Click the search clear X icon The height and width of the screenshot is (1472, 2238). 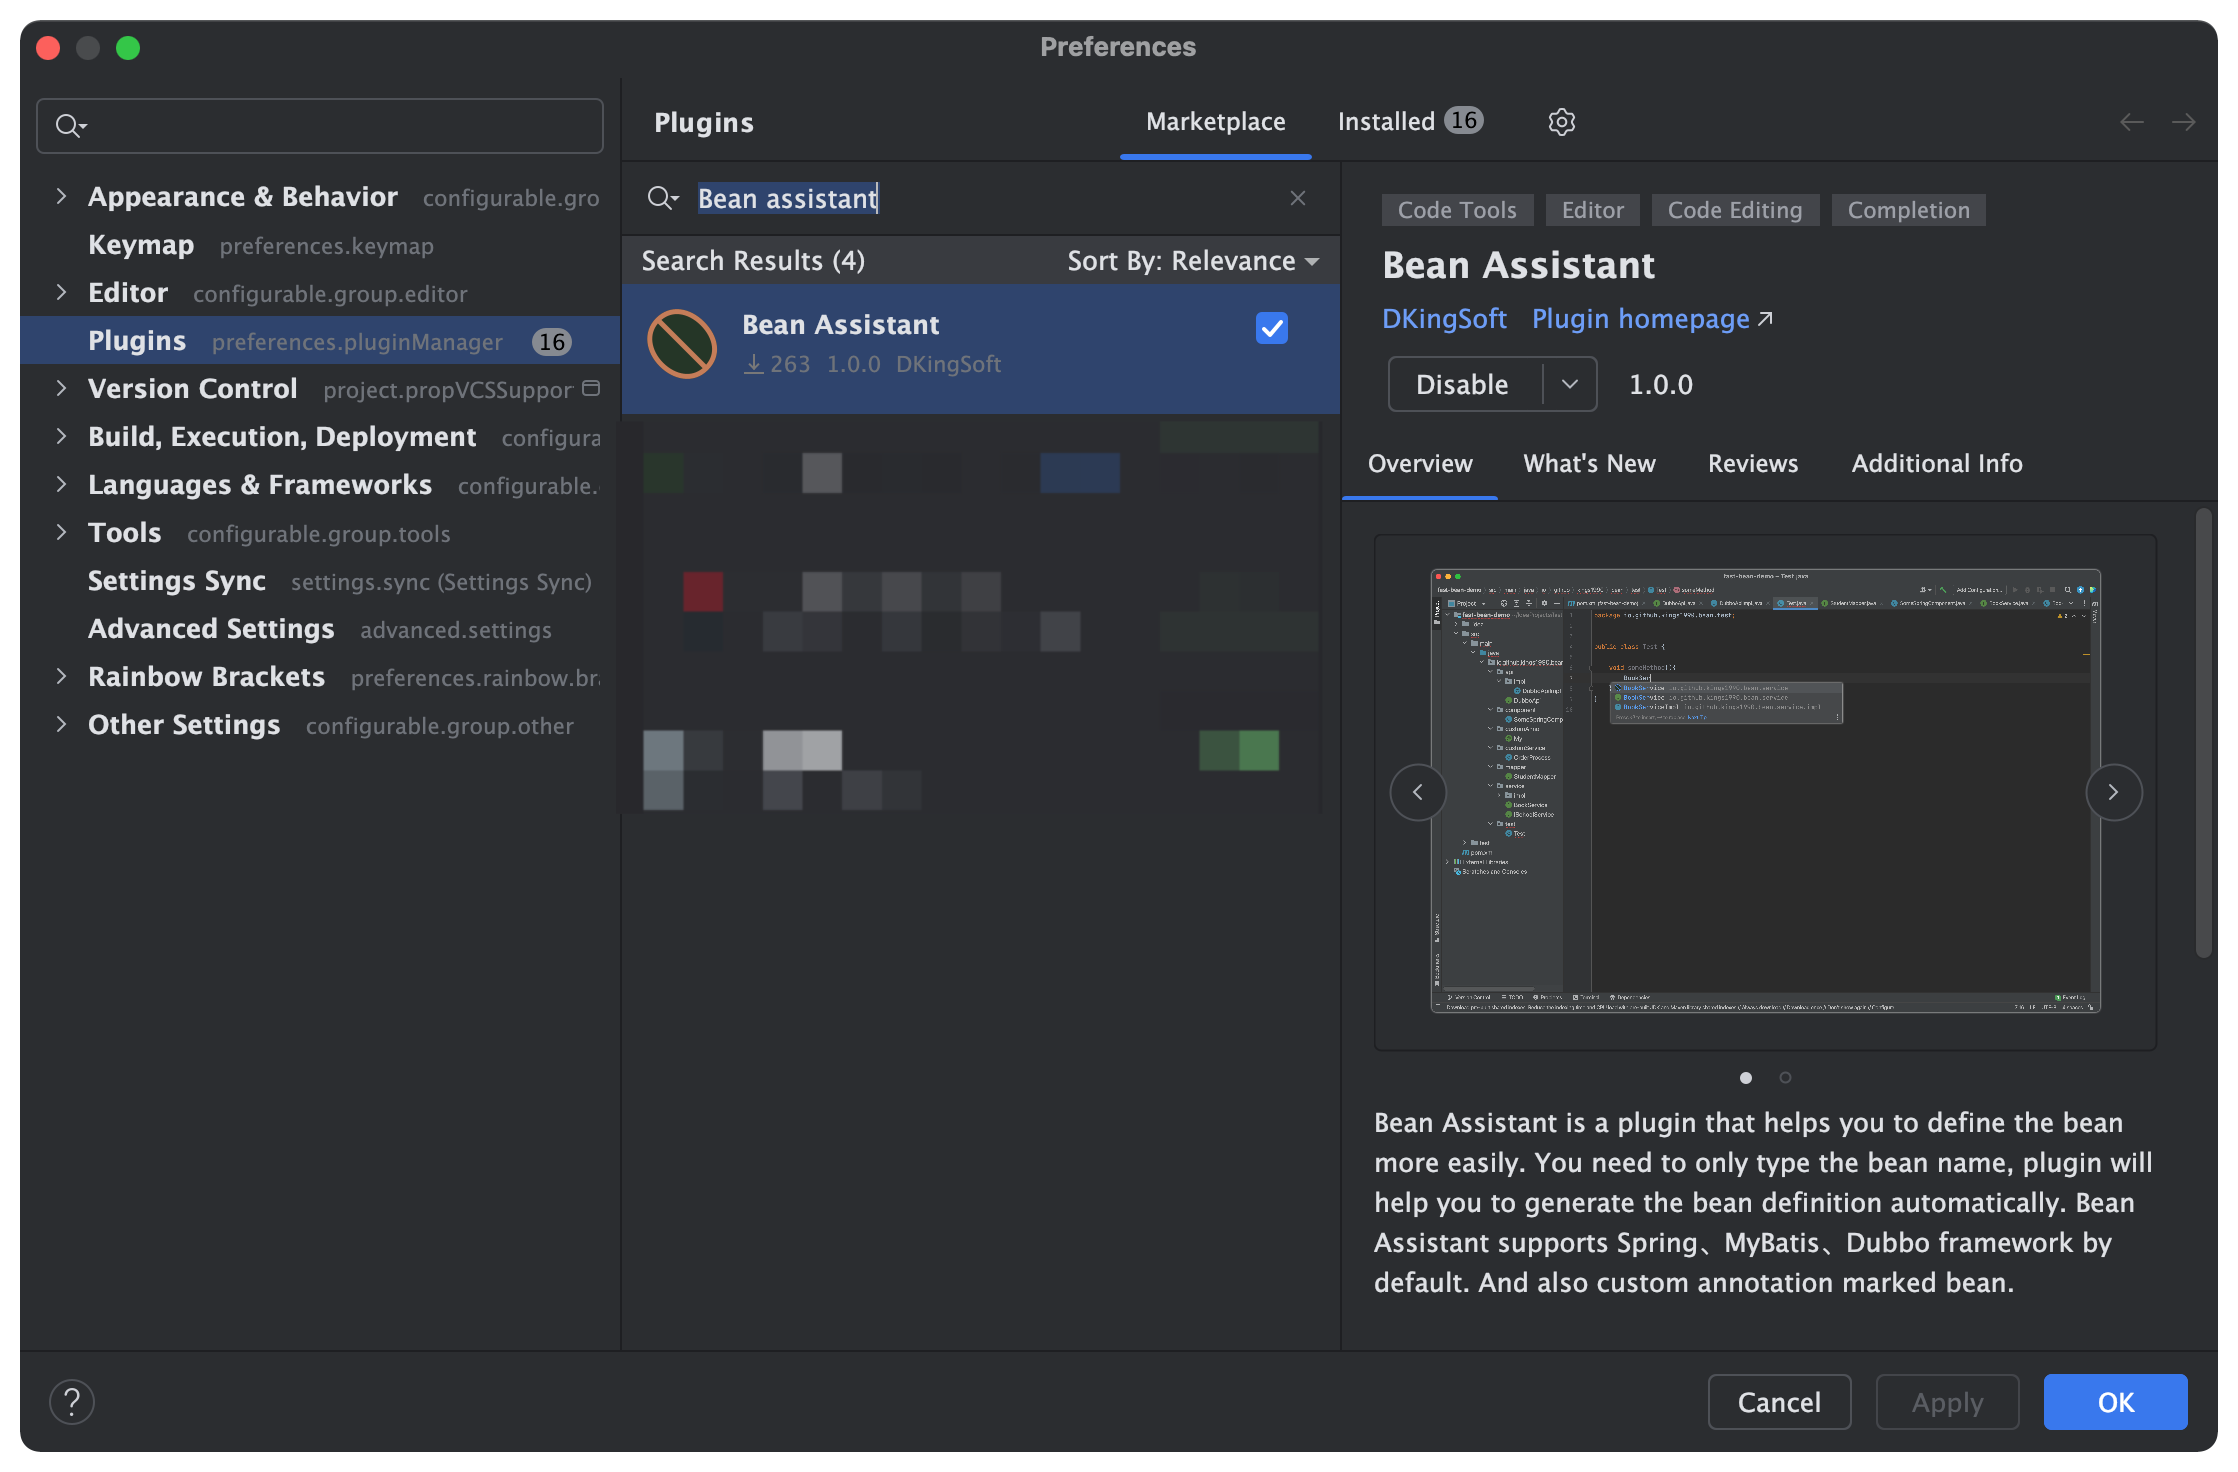(x=1297, y=197)
